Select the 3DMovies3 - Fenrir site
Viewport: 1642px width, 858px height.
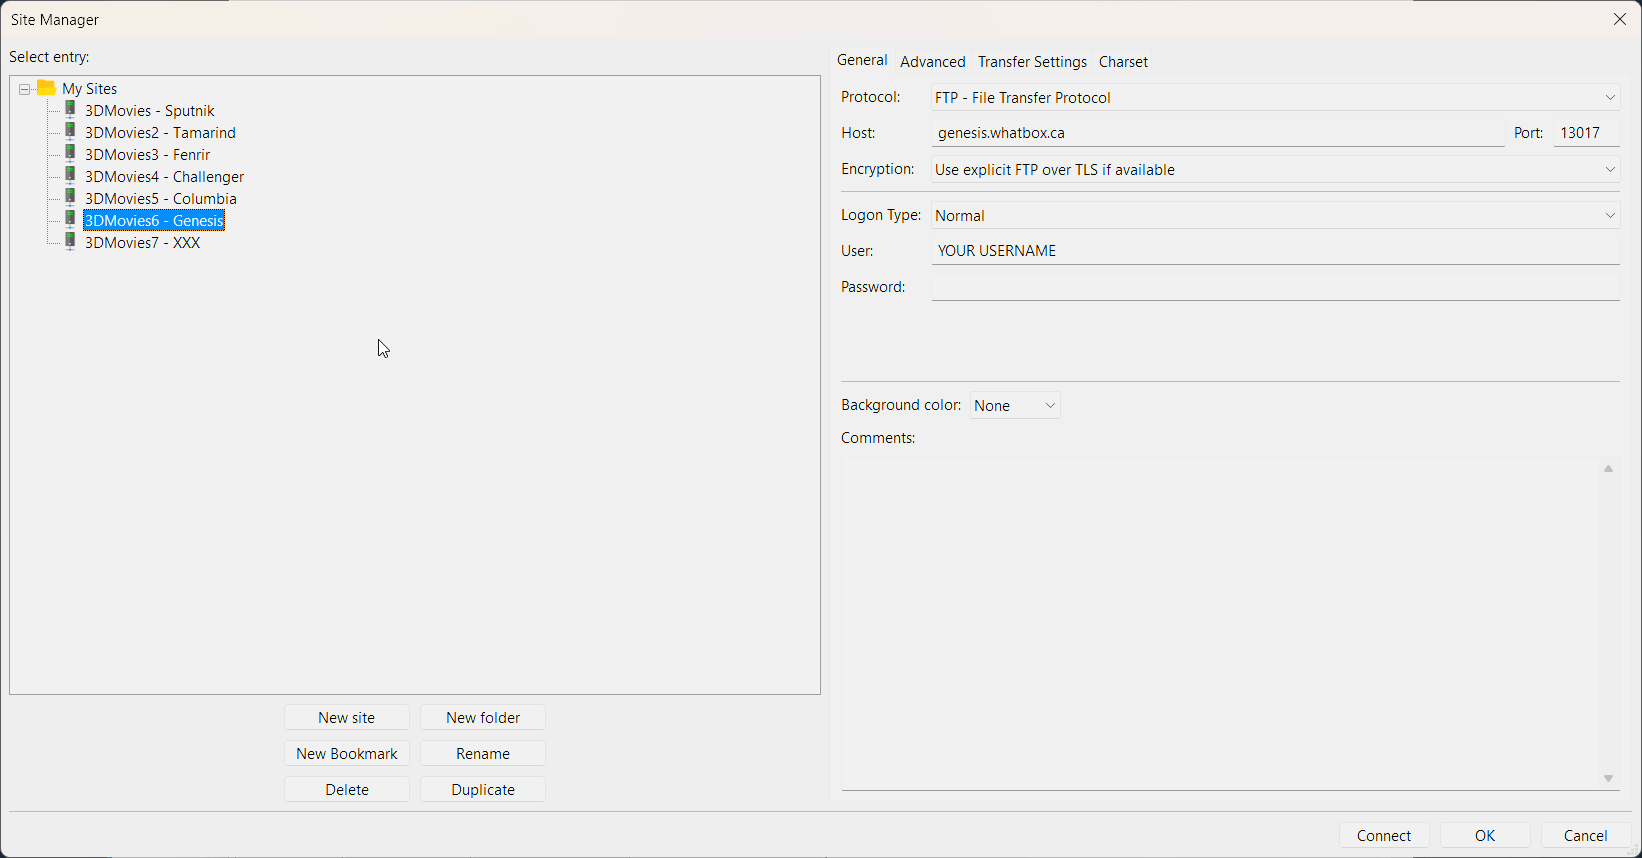coord(147,155)
